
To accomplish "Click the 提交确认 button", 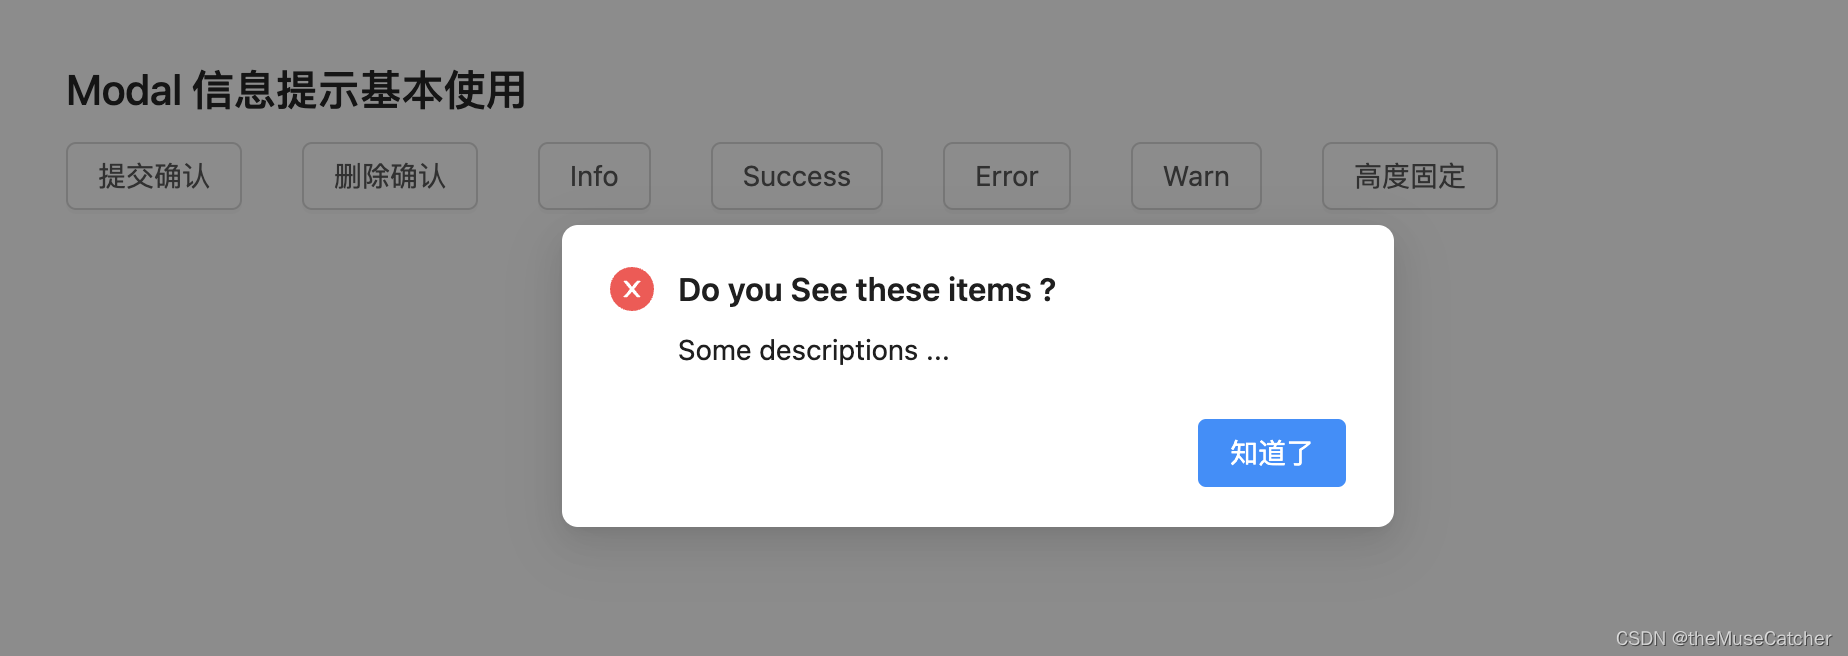I will tap(154, 176).
